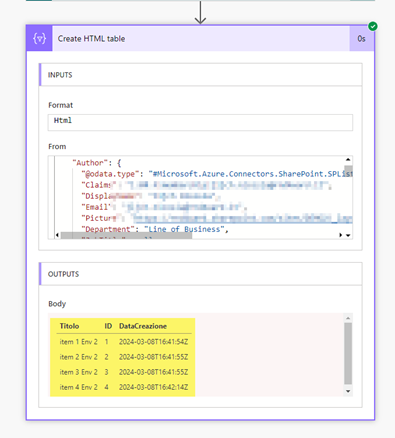Image resolution: width=395 pixels, height=438 pixels.
Task: Click the right scroll arrow in From box
Action: (x=341, y=235)
